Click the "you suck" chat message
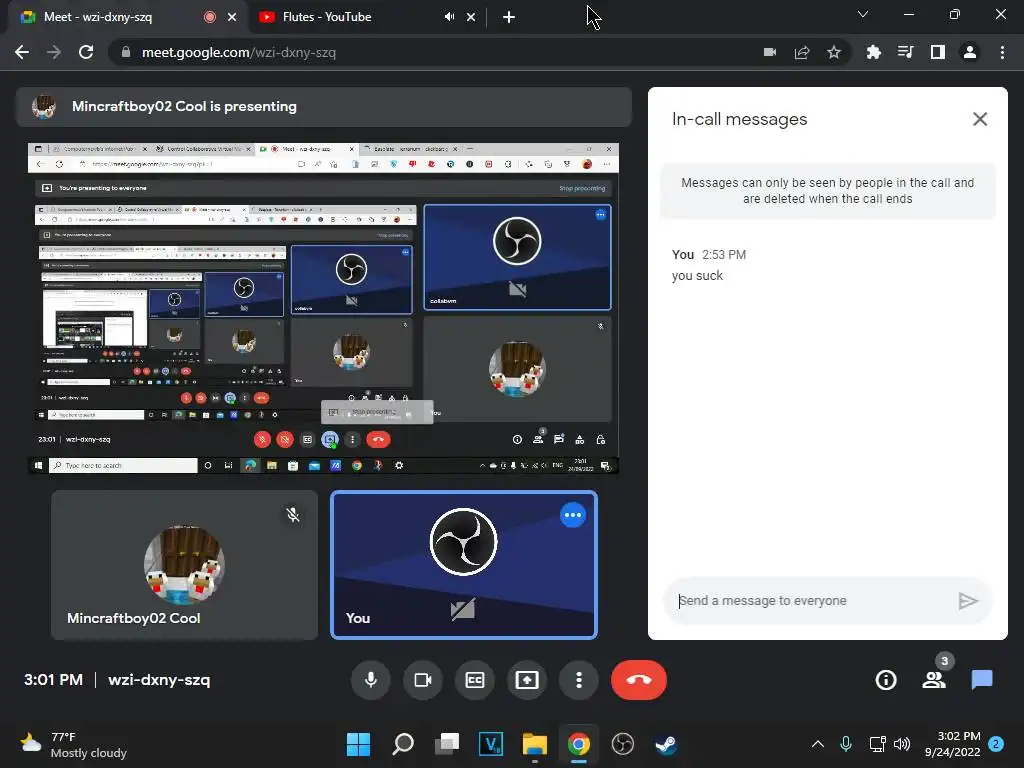Screen dimensions: 1024x768 point(697,276)
